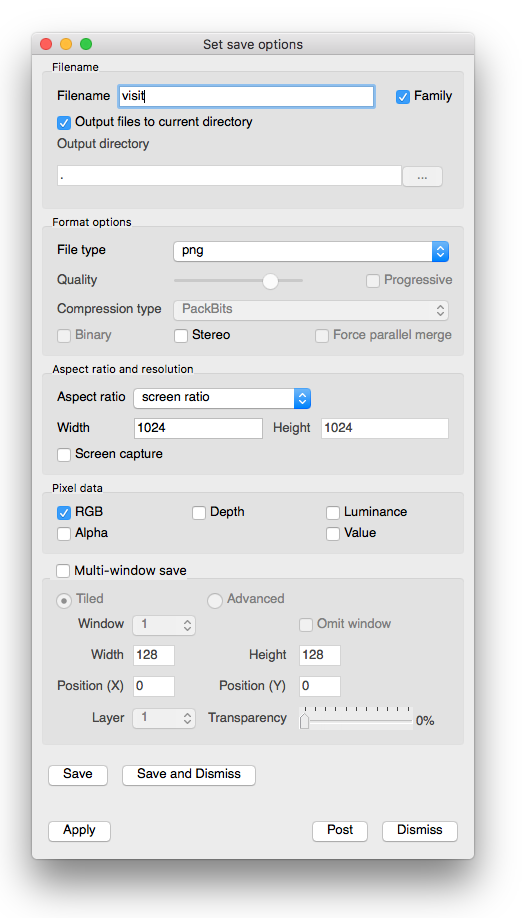Click the yellow minimize window button

66,44
